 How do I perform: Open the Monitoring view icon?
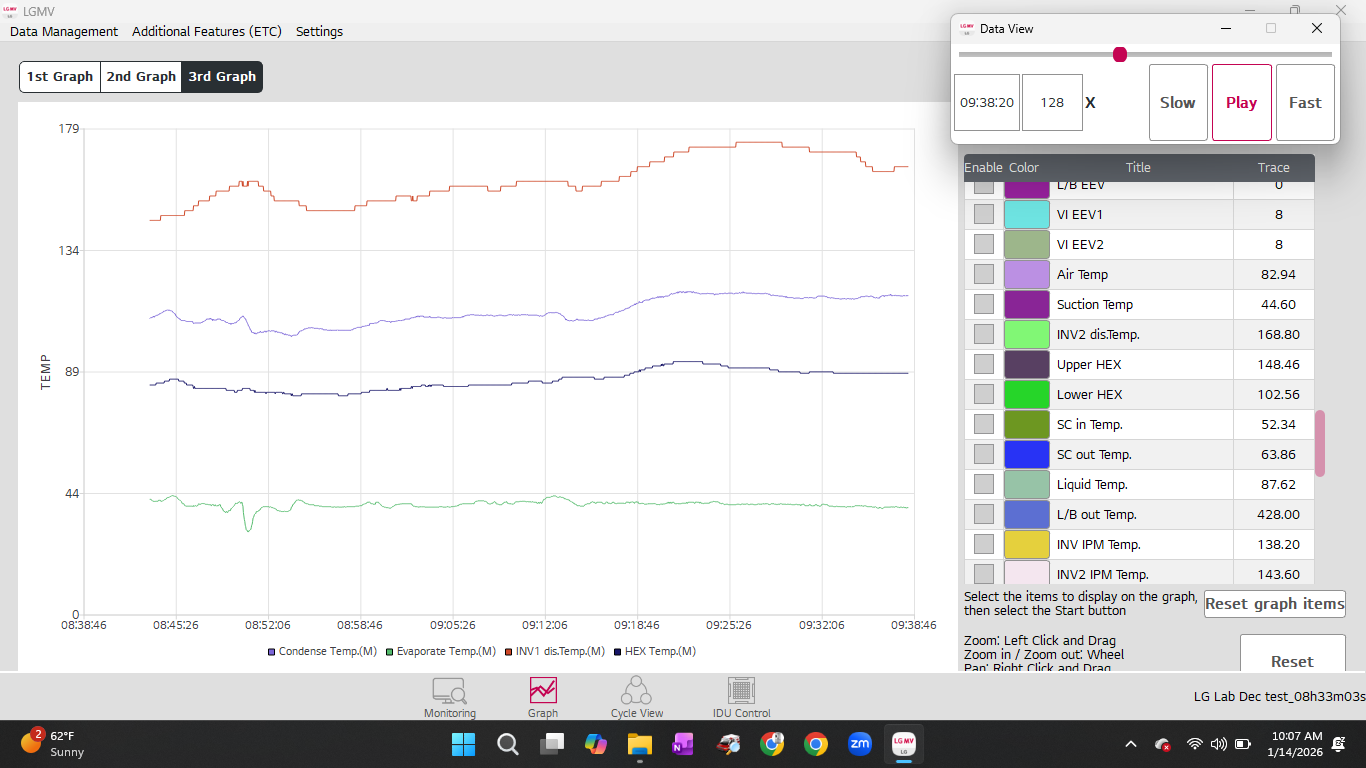449,697
